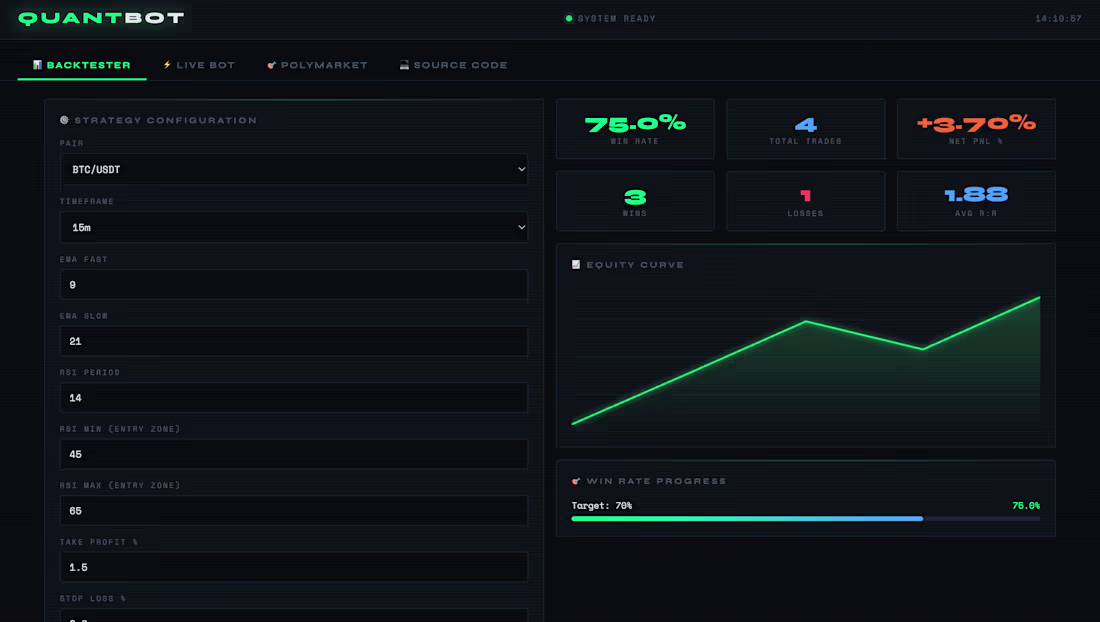The width and height of the screenshot is (1100, 622).
Task: Click the Win Rate Progress target icon
Action: click(576, 481)
